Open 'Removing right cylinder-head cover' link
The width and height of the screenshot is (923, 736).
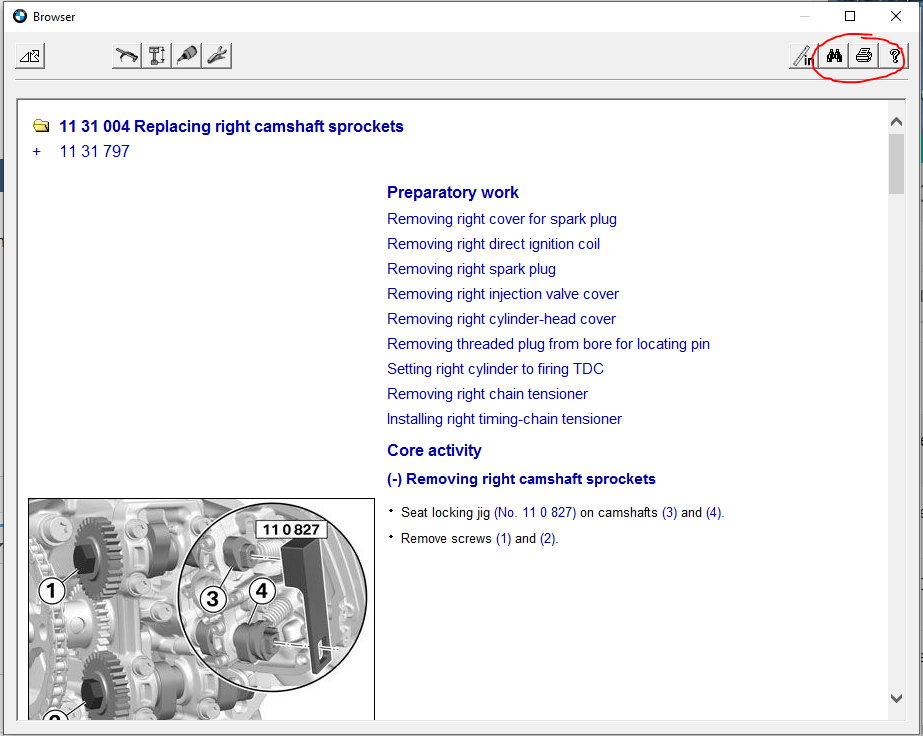point(501,319)
